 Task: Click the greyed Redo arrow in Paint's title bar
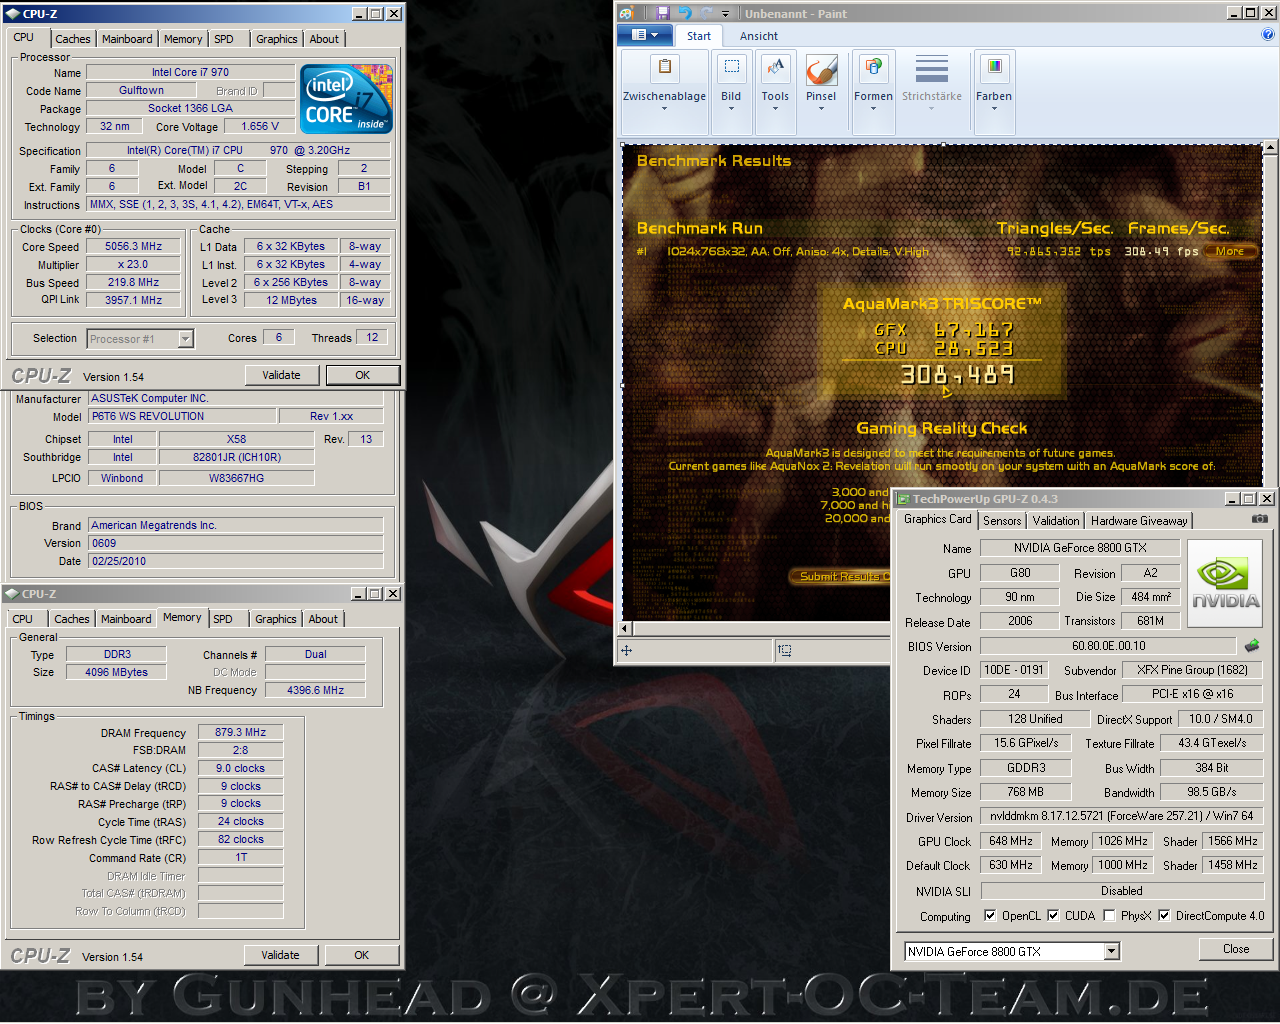707,13
